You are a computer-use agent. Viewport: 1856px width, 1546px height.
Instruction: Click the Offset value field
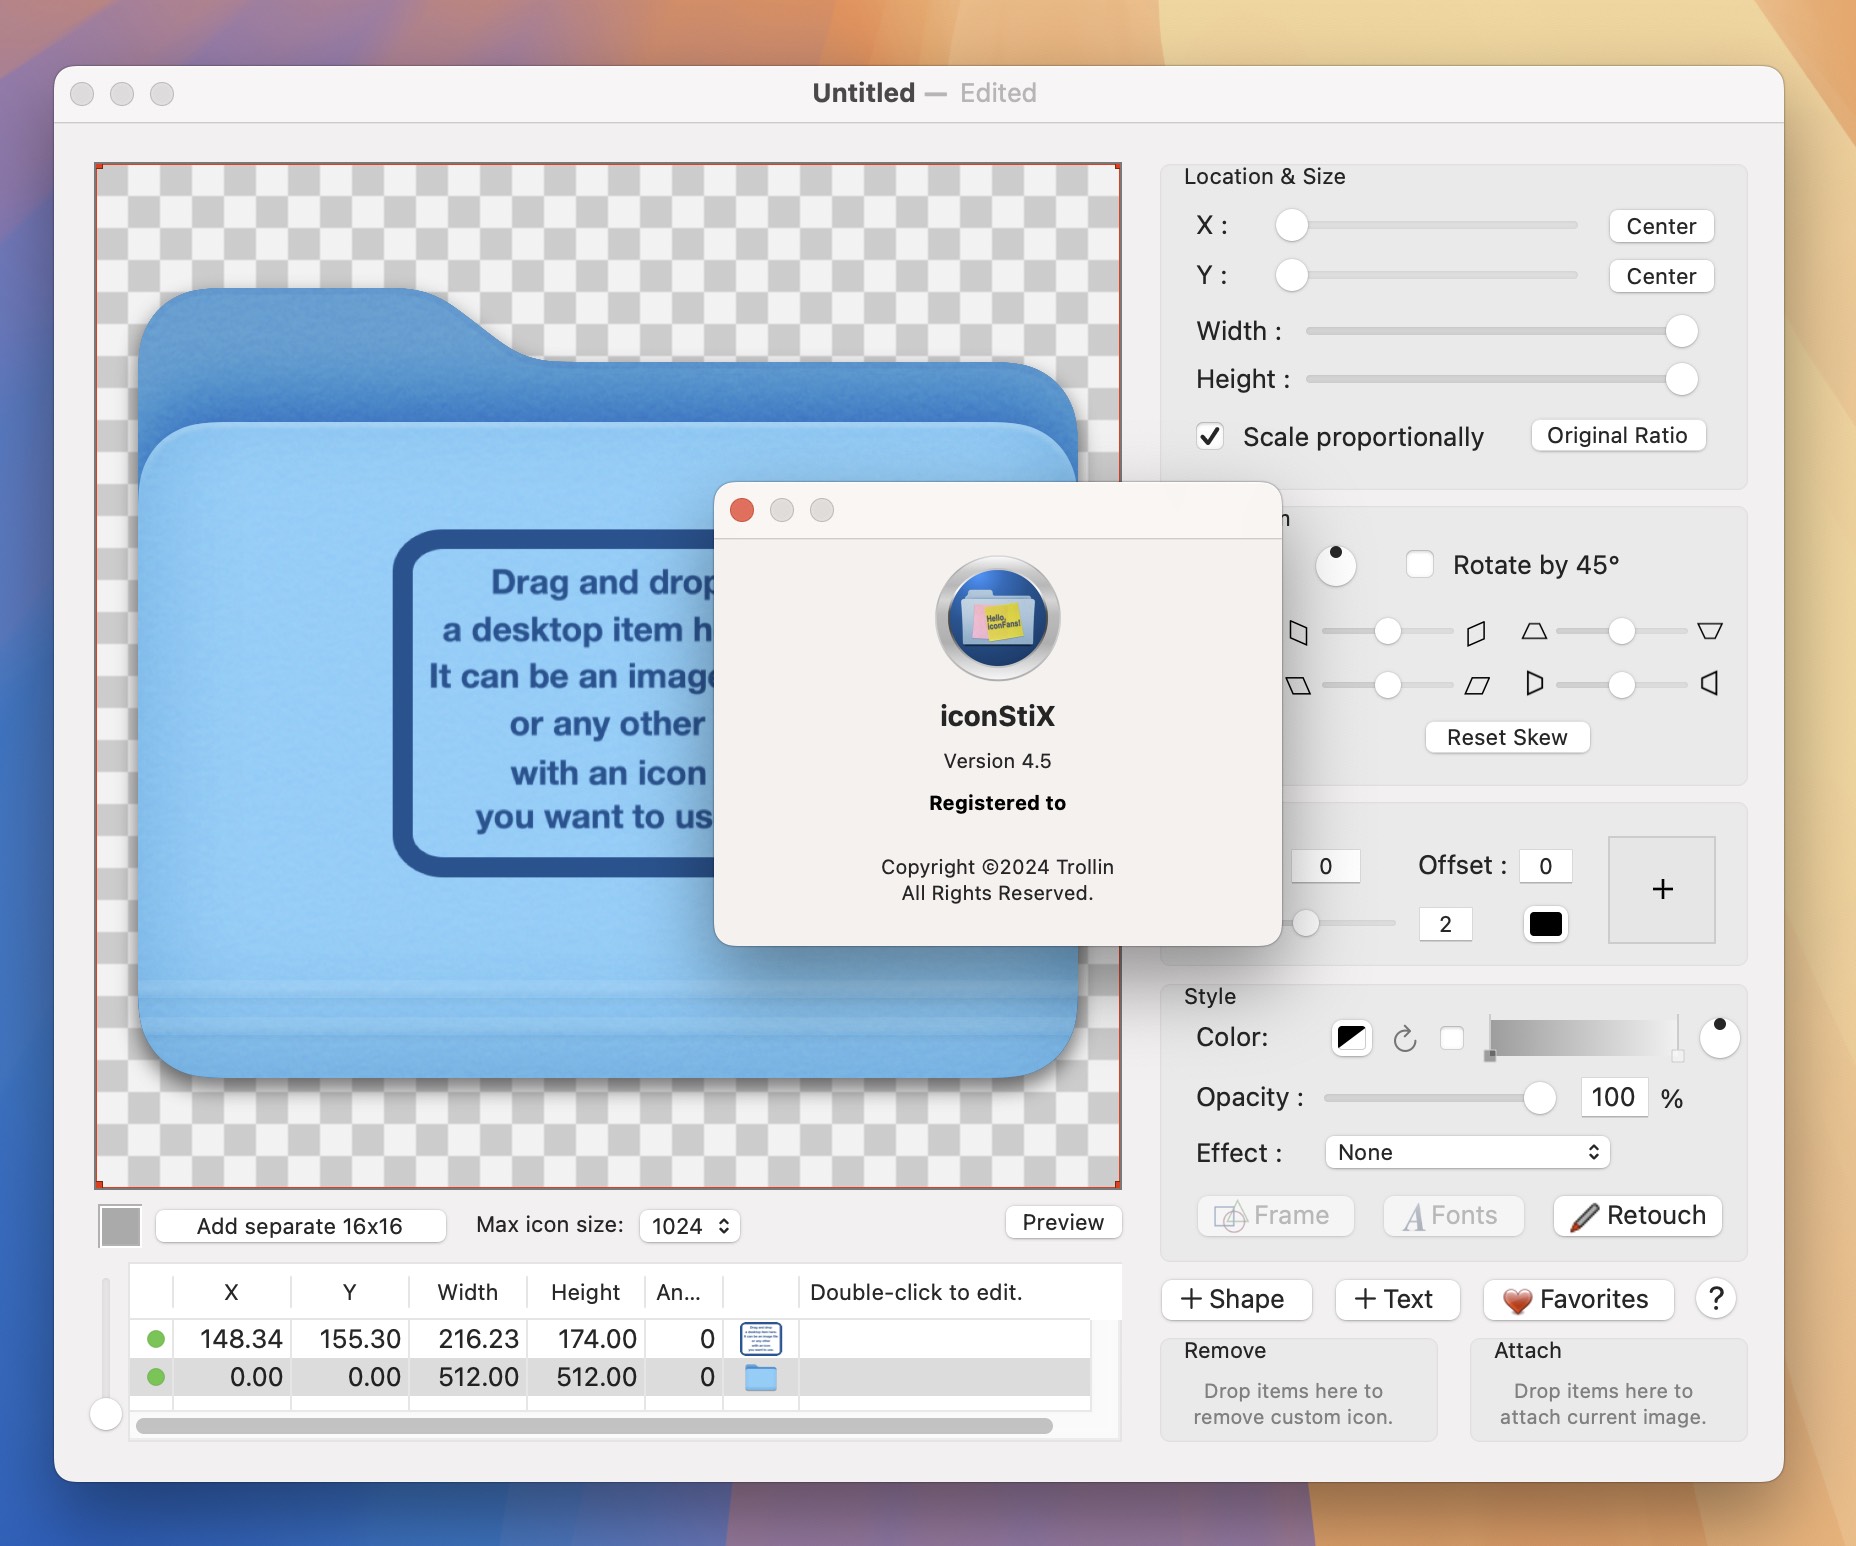pyautogui.click(x=1545, y=866)
